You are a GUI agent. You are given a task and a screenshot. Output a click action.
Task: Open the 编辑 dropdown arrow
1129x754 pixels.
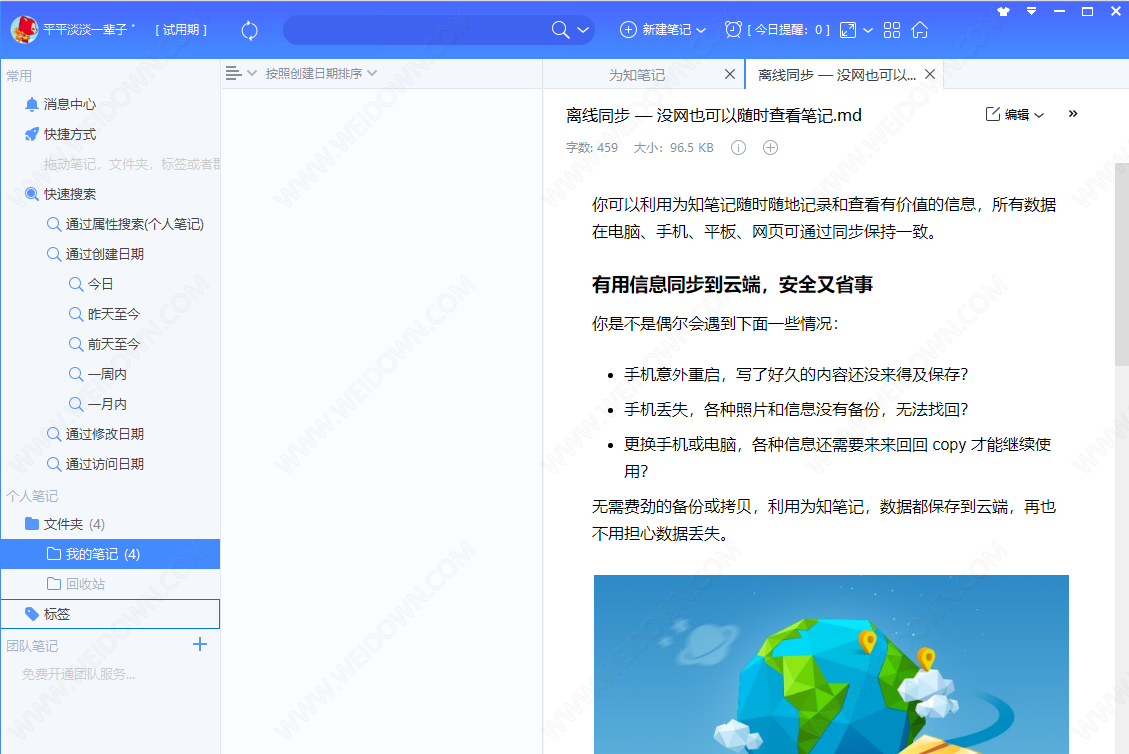[x=1038, y=114]
